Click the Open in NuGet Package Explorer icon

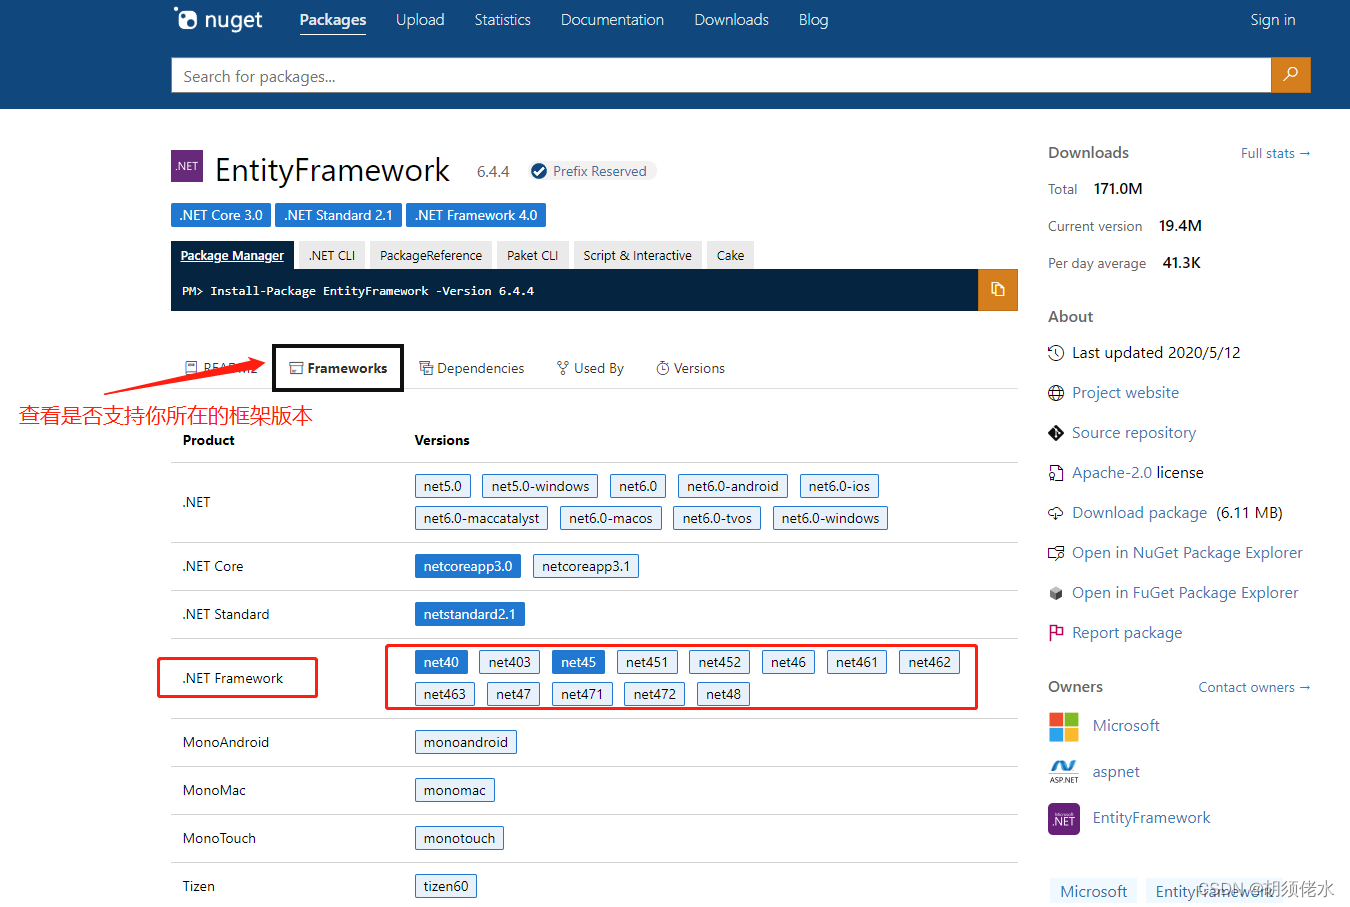pos(1057,552)
